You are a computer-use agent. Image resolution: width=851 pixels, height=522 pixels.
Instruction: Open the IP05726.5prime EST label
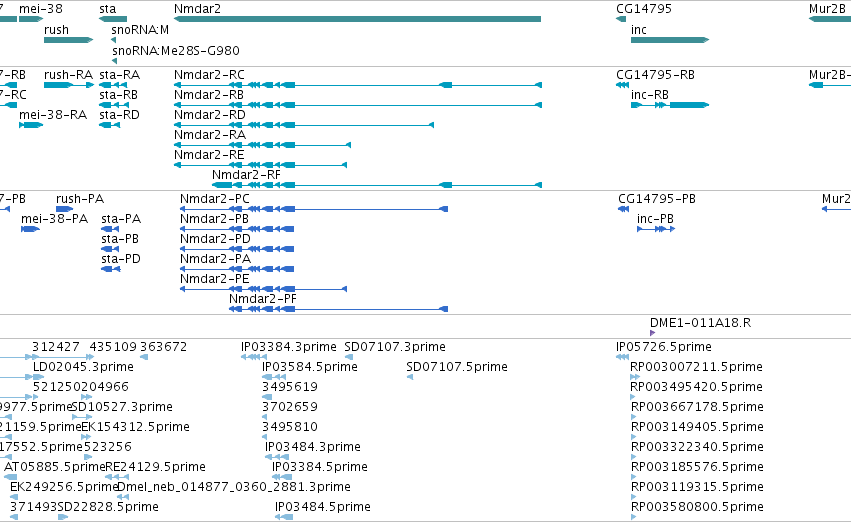click(664, 347)
